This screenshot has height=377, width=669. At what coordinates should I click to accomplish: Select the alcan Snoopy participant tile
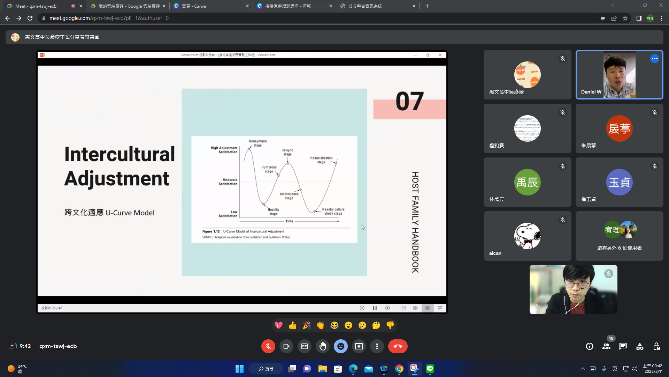527,236
